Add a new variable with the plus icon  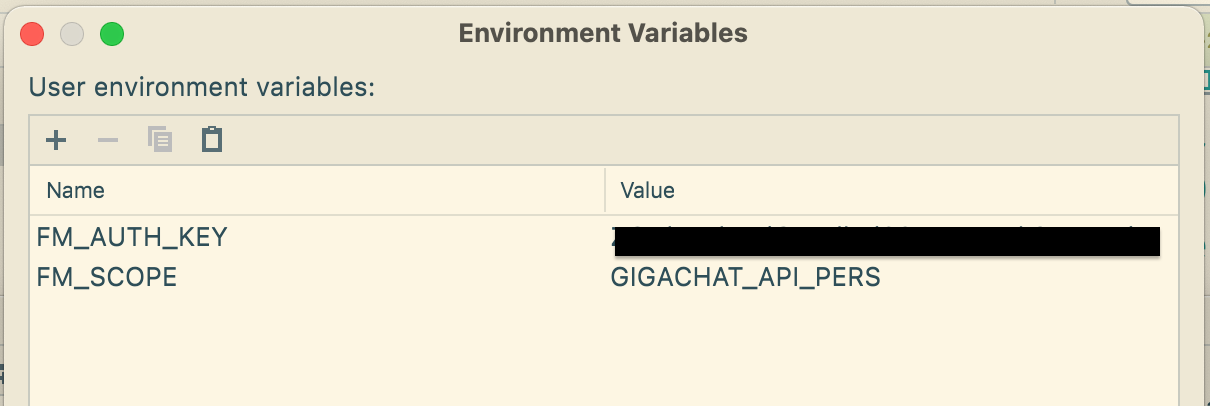pos(56,140)
